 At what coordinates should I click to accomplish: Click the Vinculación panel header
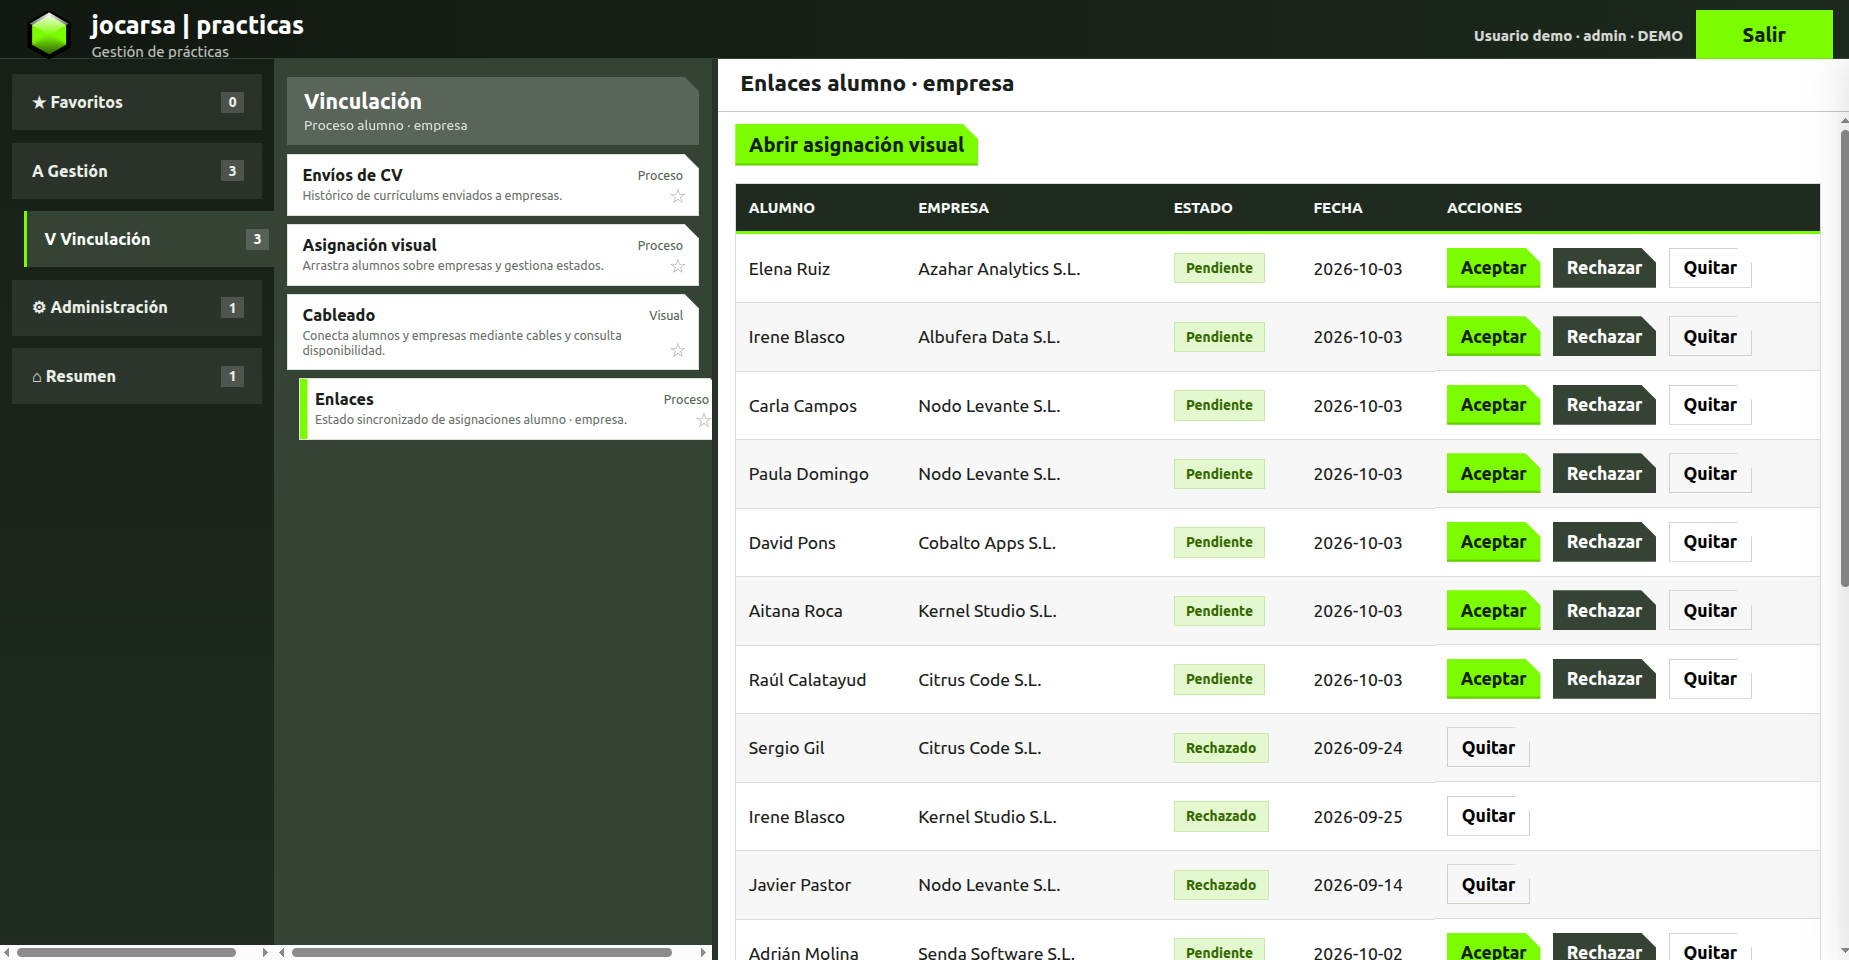tap(493, 111)
